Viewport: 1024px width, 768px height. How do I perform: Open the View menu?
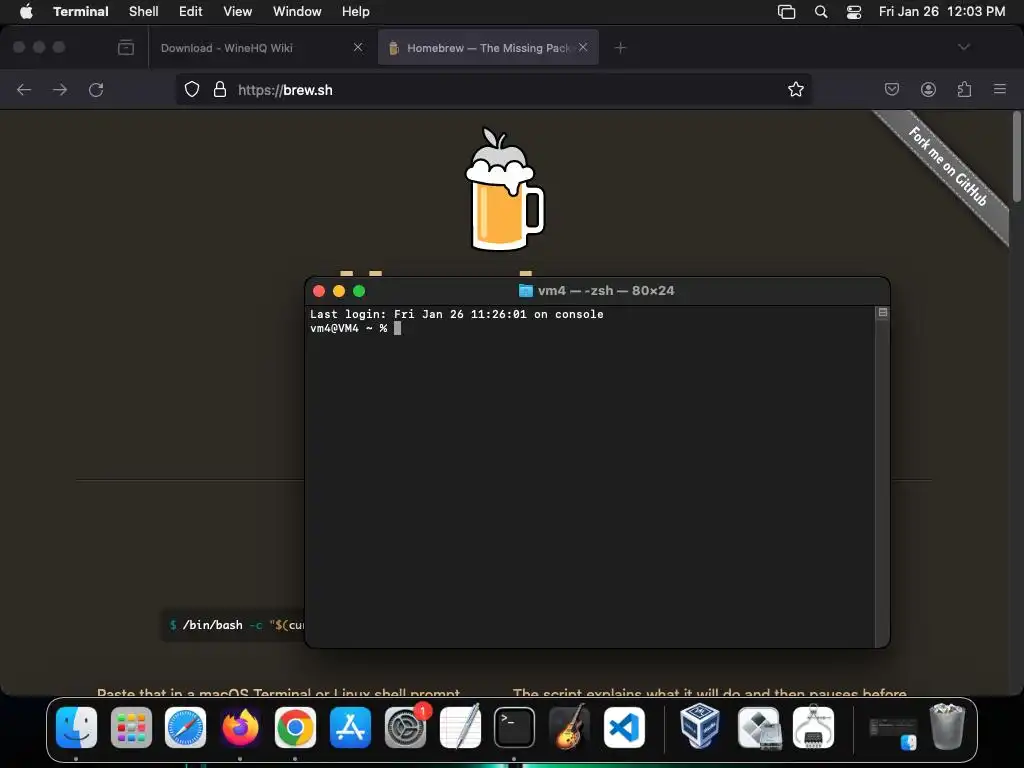(237, 11)
